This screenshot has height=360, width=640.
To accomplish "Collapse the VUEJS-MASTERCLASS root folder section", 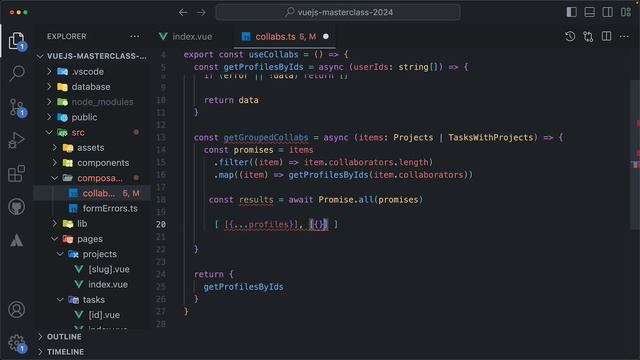I will [92, 56].
